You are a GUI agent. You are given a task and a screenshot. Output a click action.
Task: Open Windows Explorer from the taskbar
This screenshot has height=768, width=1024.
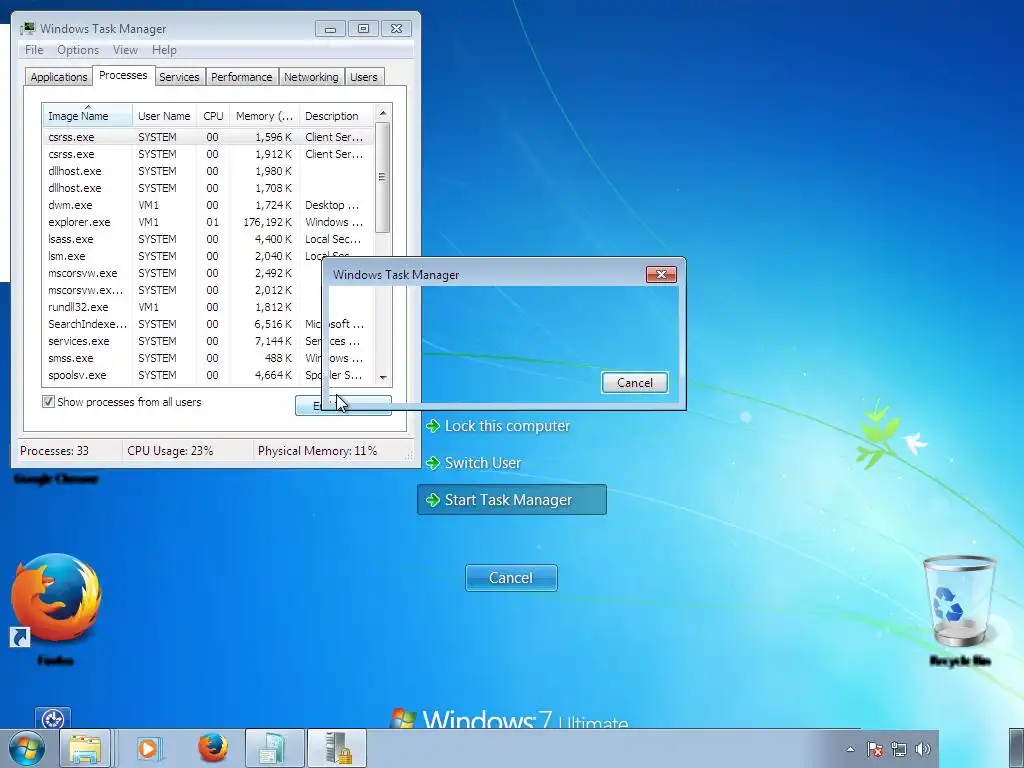(86, 748)
